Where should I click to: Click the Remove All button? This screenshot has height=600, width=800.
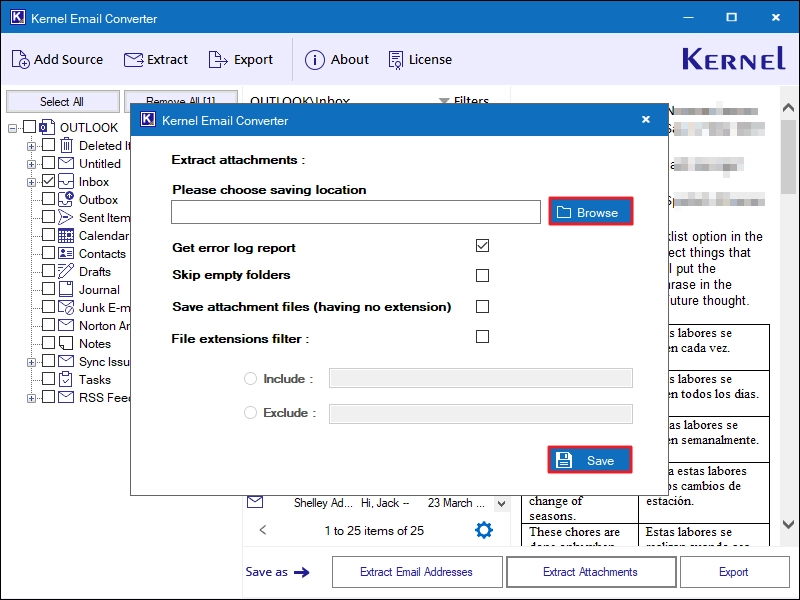pyautogui.click(x=181, y=98)
